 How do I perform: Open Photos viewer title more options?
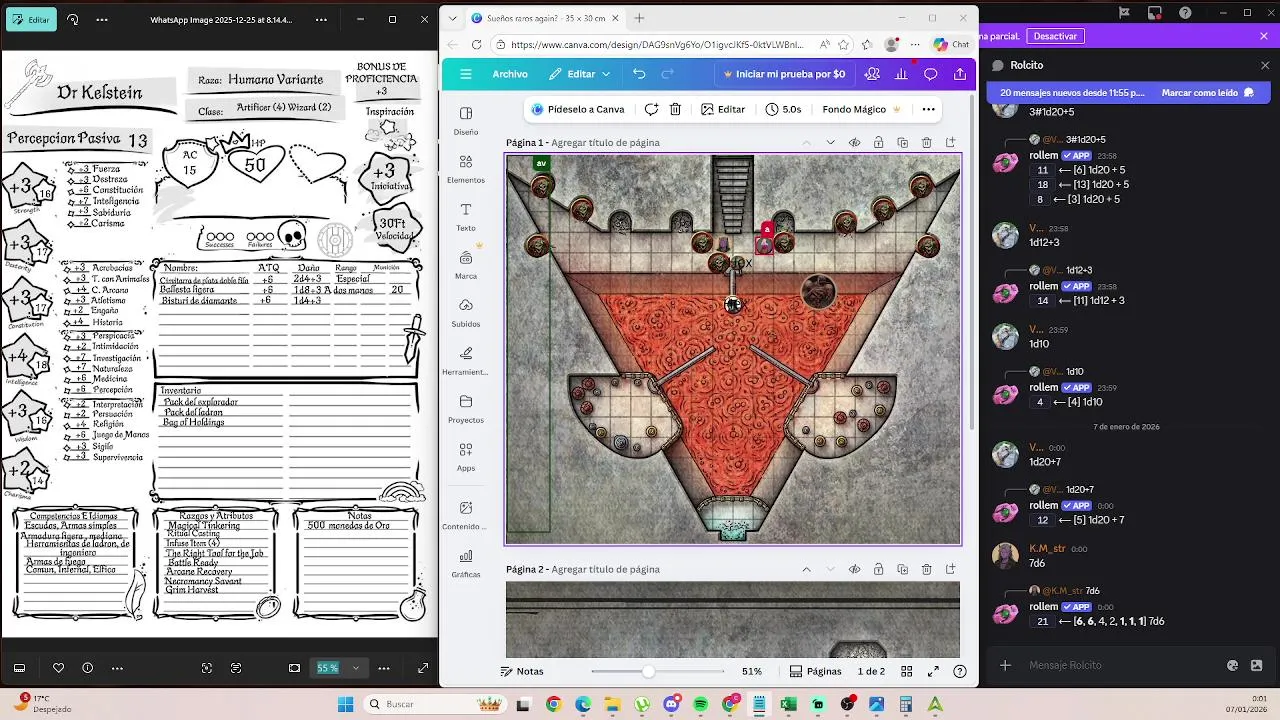[321, 19]
